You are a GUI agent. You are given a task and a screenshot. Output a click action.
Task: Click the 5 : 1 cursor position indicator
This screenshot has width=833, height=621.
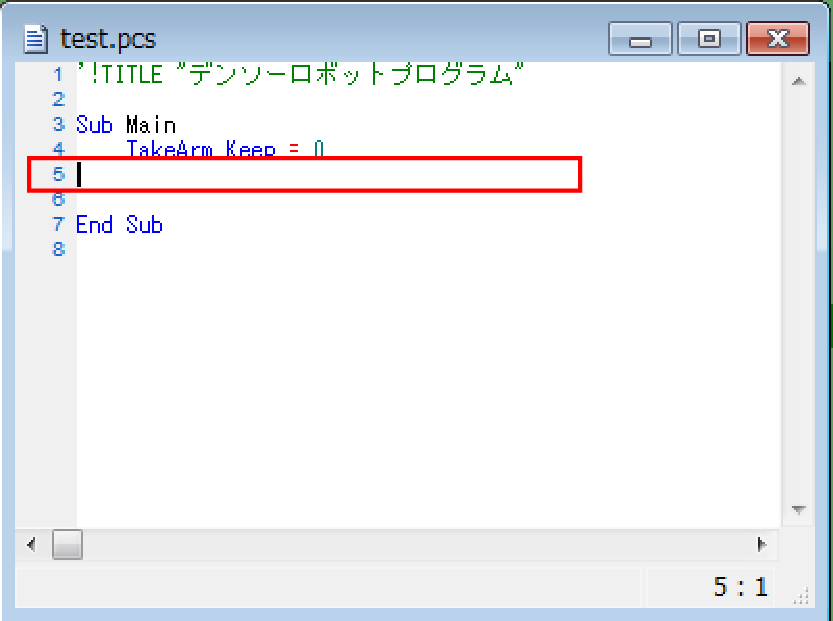[x=740, y=587]
